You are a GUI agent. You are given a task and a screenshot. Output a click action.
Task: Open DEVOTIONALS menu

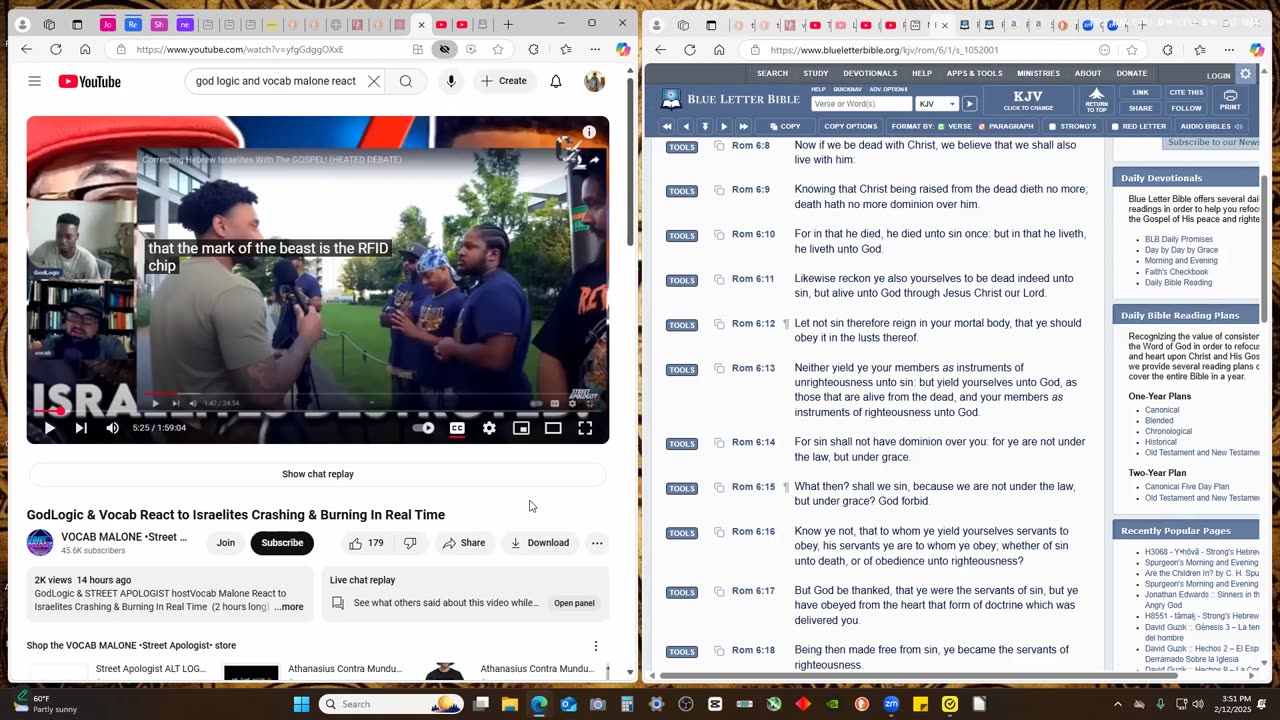pos(870,73)
